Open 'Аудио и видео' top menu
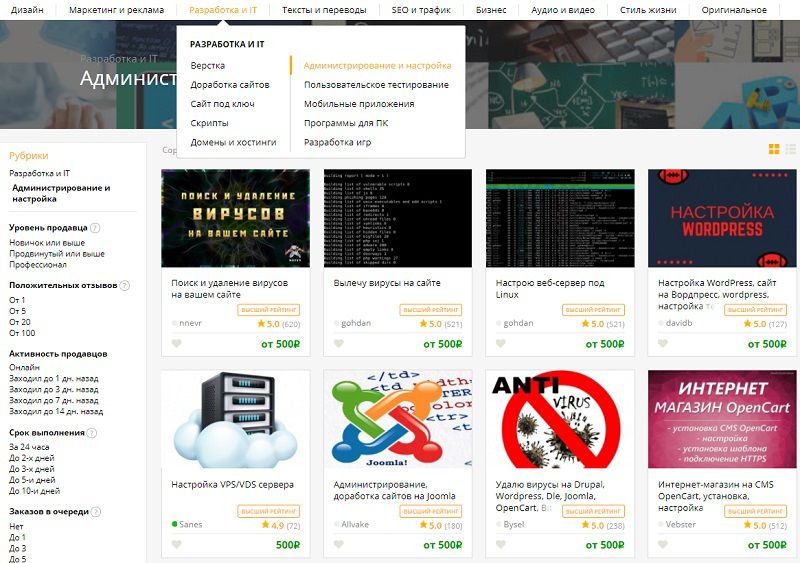 [563, 10]
